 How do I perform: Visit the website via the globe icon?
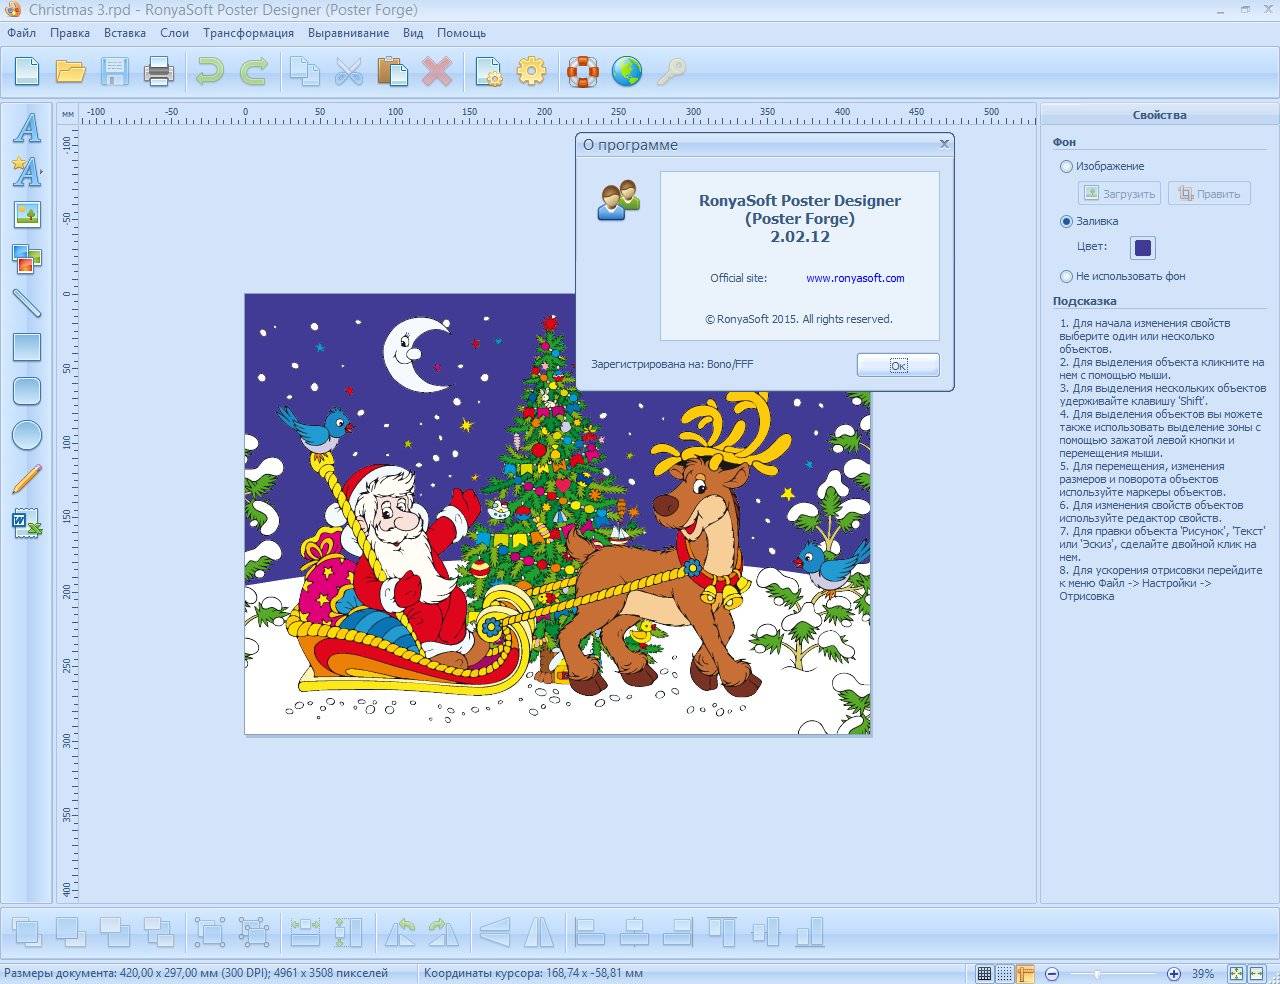(x=627, y=71)
